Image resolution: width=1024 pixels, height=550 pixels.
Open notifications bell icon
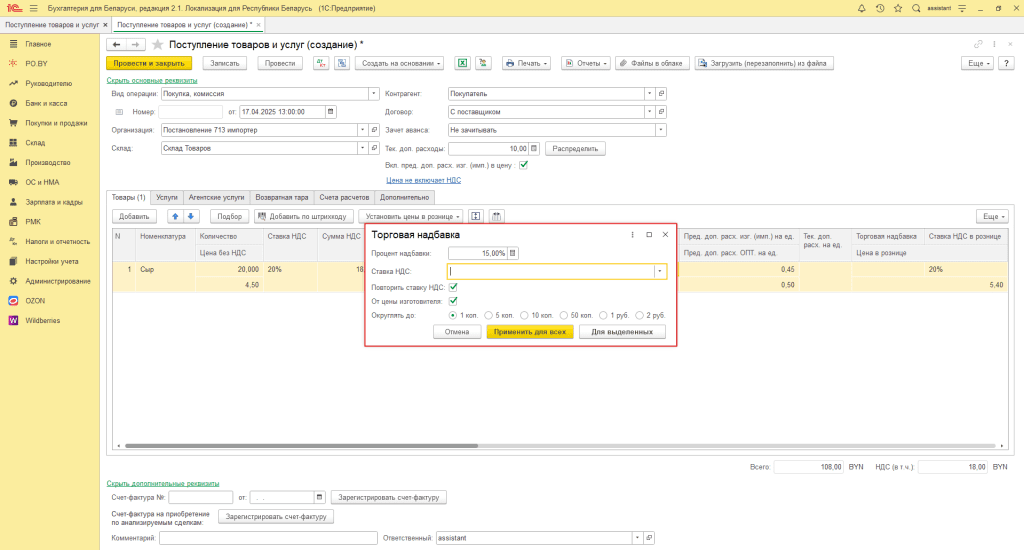tap(861, 8)
